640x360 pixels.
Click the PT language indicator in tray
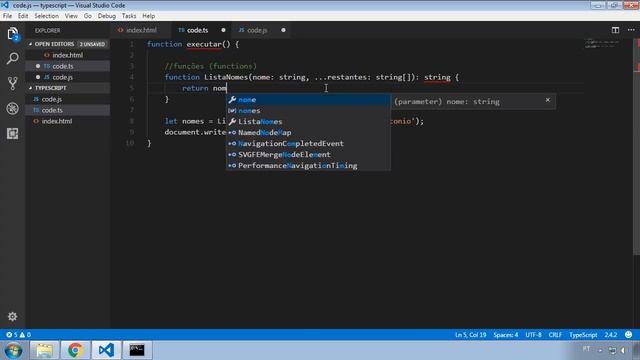(587, 349)
